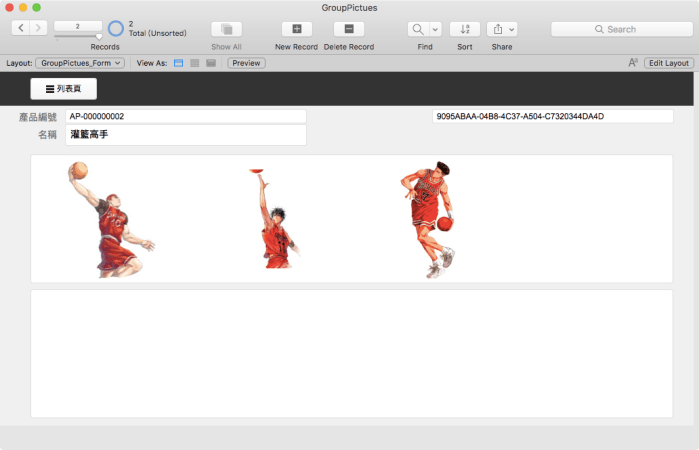The height and width of the screenshot is (450, 699).
Task: Click the Preview button
Action: [246, 63]
